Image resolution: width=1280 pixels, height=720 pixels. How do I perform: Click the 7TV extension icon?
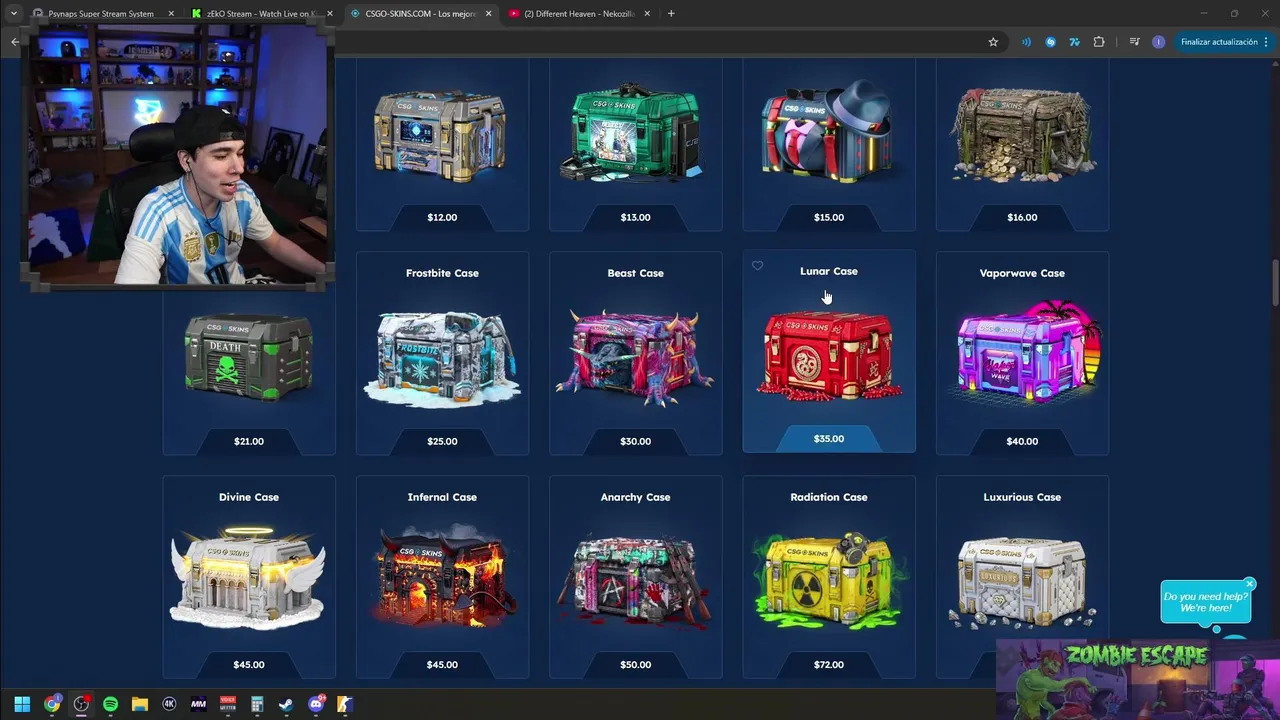[1075, 42]
